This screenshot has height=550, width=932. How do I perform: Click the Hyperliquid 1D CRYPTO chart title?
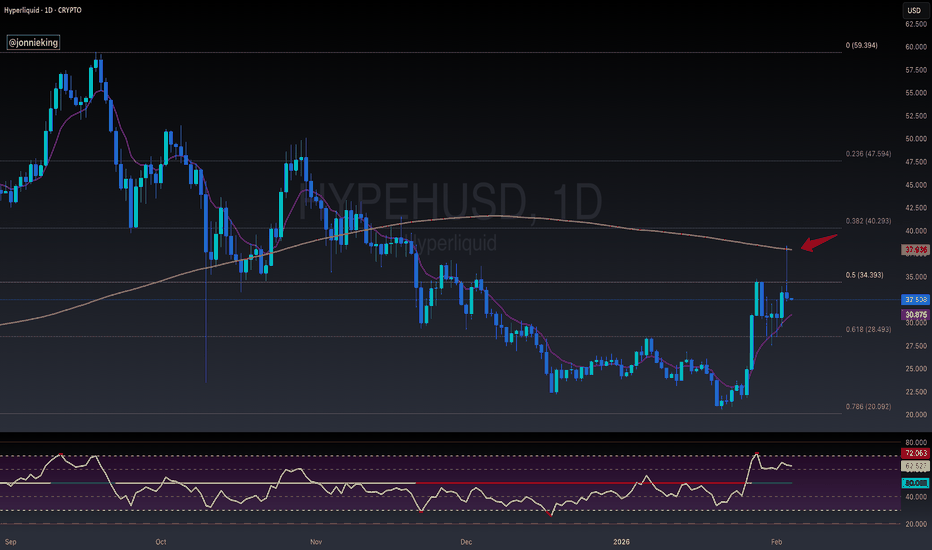[43, 10]
